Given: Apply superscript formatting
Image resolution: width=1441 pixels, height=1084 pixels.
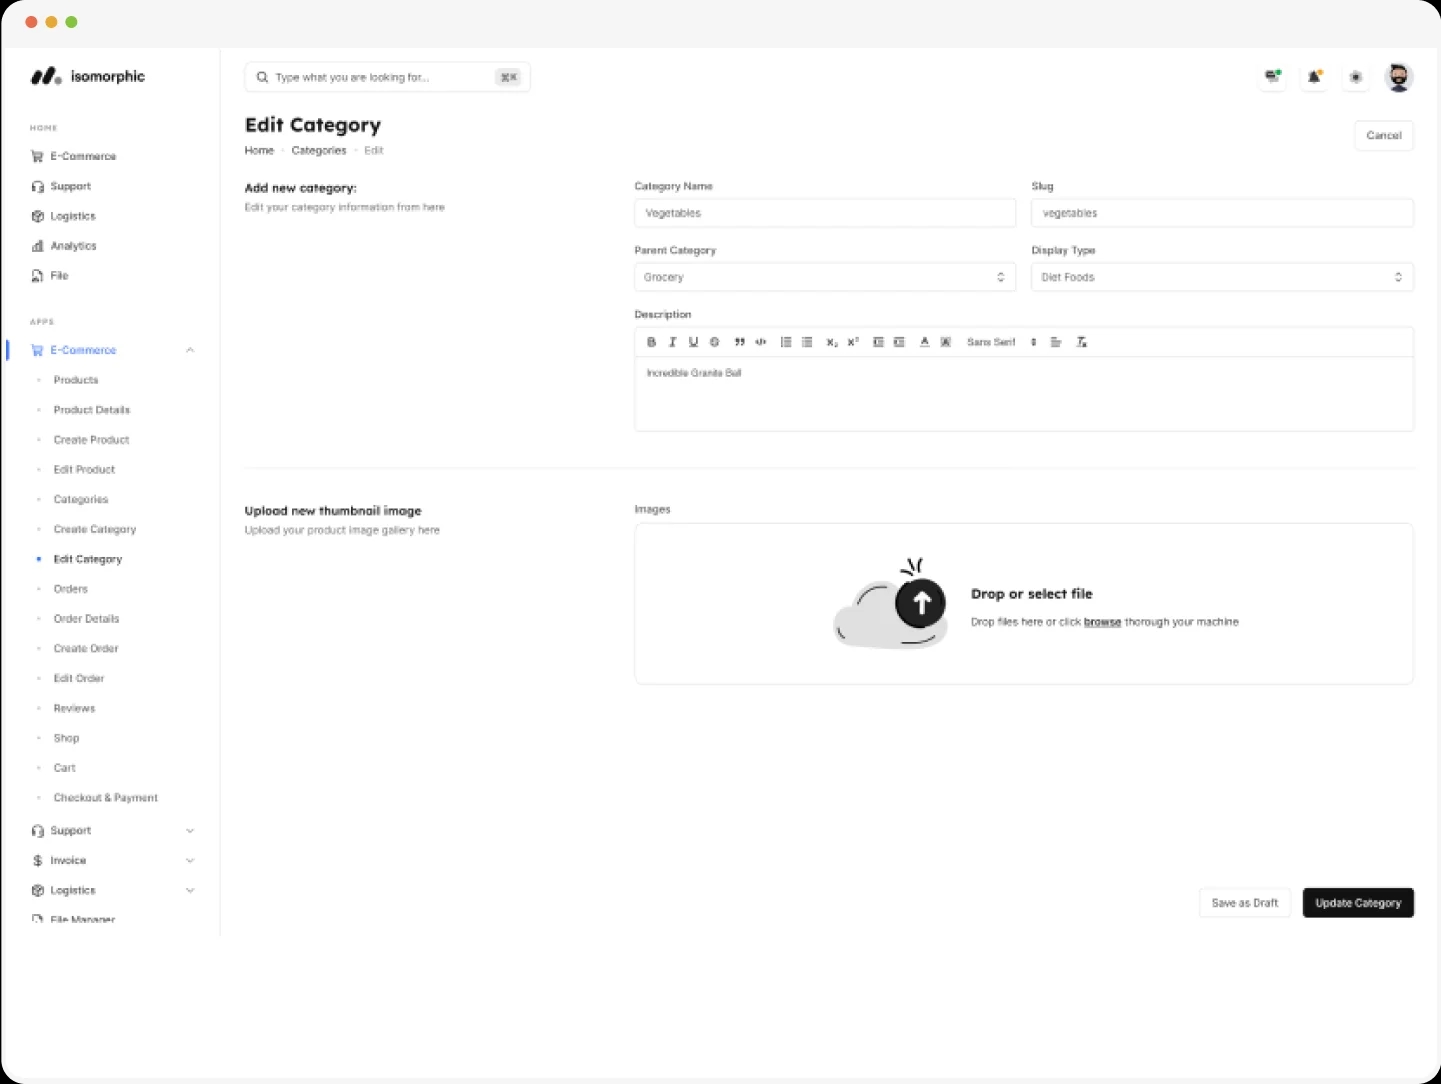Looking at the screenshot, I should click(x=853, y=342).
